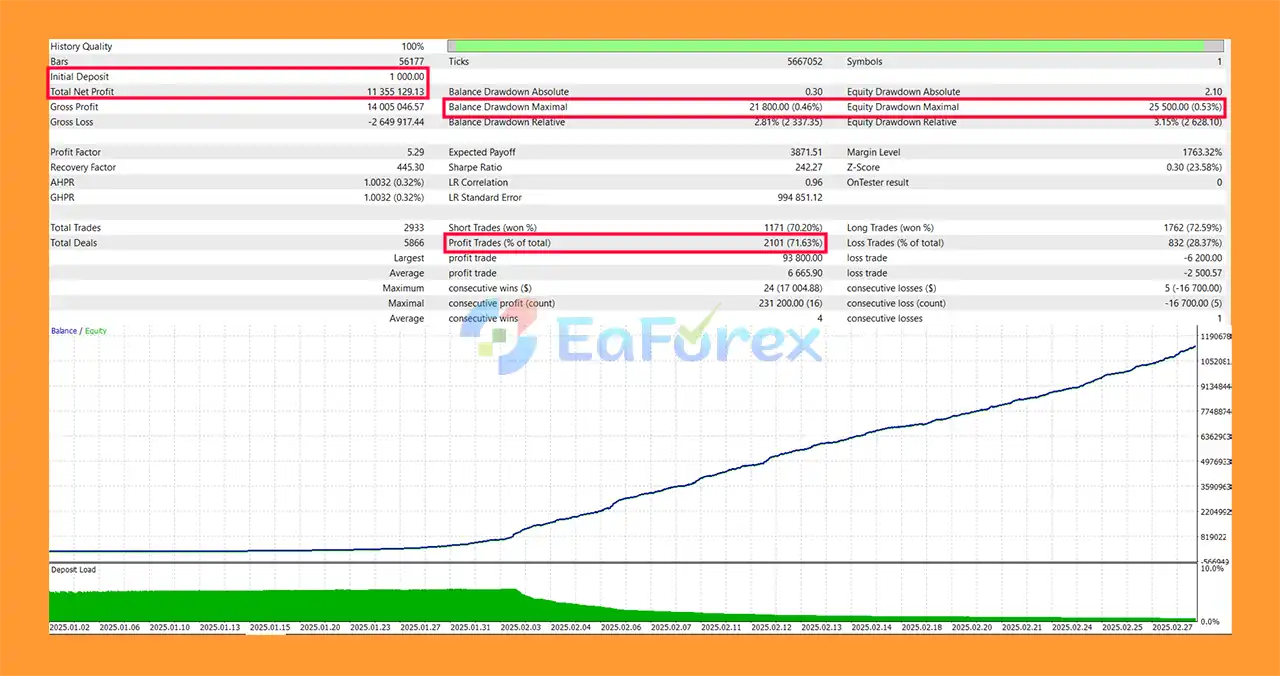
Task: Click the Deposit Load chart title
Action: pyautogui.click(x=74, y=569)
